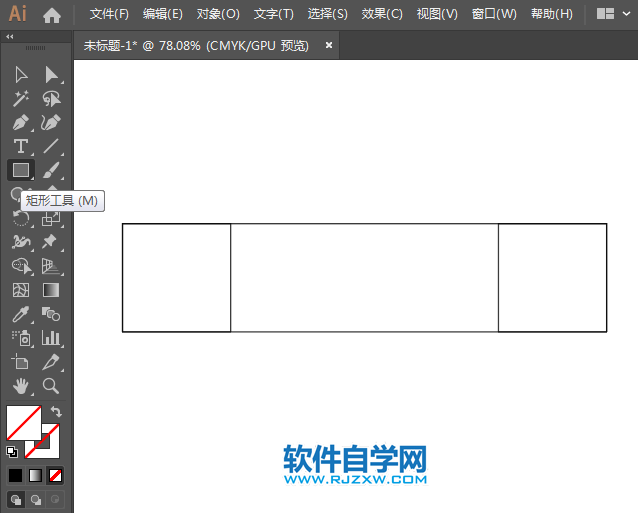Select the Shape Builder tool
Viewport: 638px width, 513px height.
pos(22,266)
